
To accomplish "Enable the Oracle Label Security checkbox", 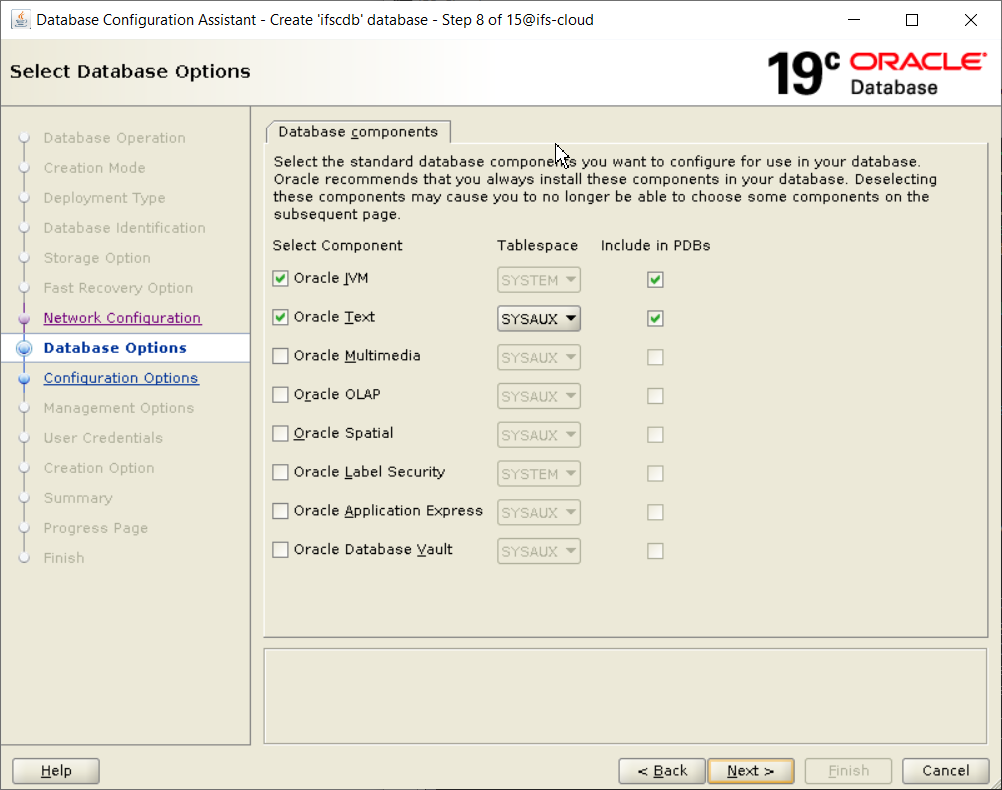I will 280,472.
